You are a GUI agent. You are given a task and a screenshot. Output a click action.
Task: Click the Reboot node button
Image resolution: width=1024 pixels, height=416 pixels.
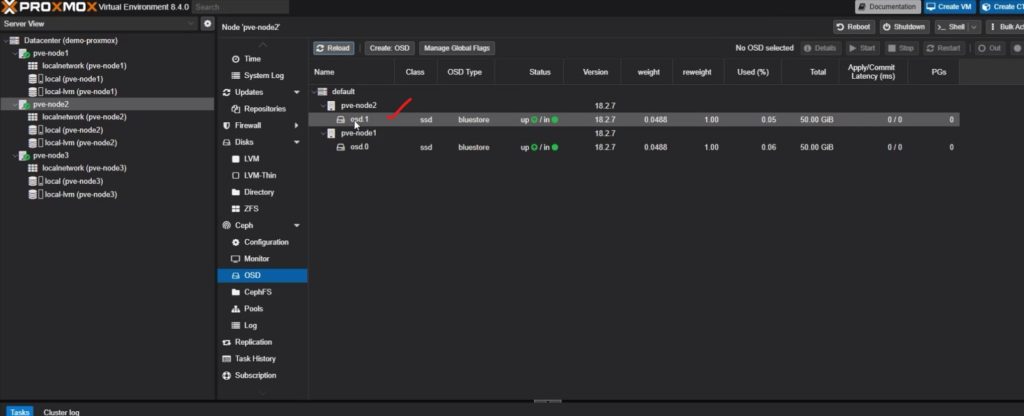pos(854,27)
